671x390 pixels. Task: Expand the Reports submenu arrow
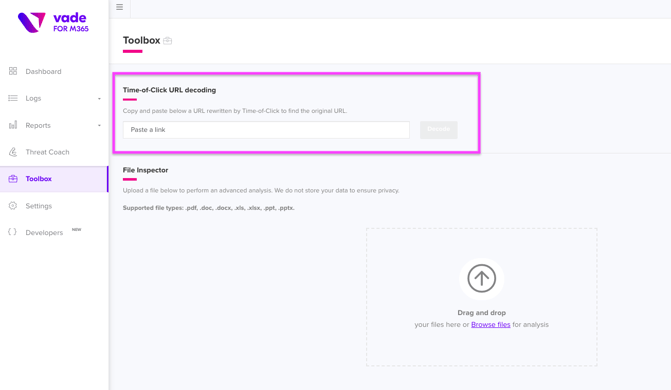[99, 125]
